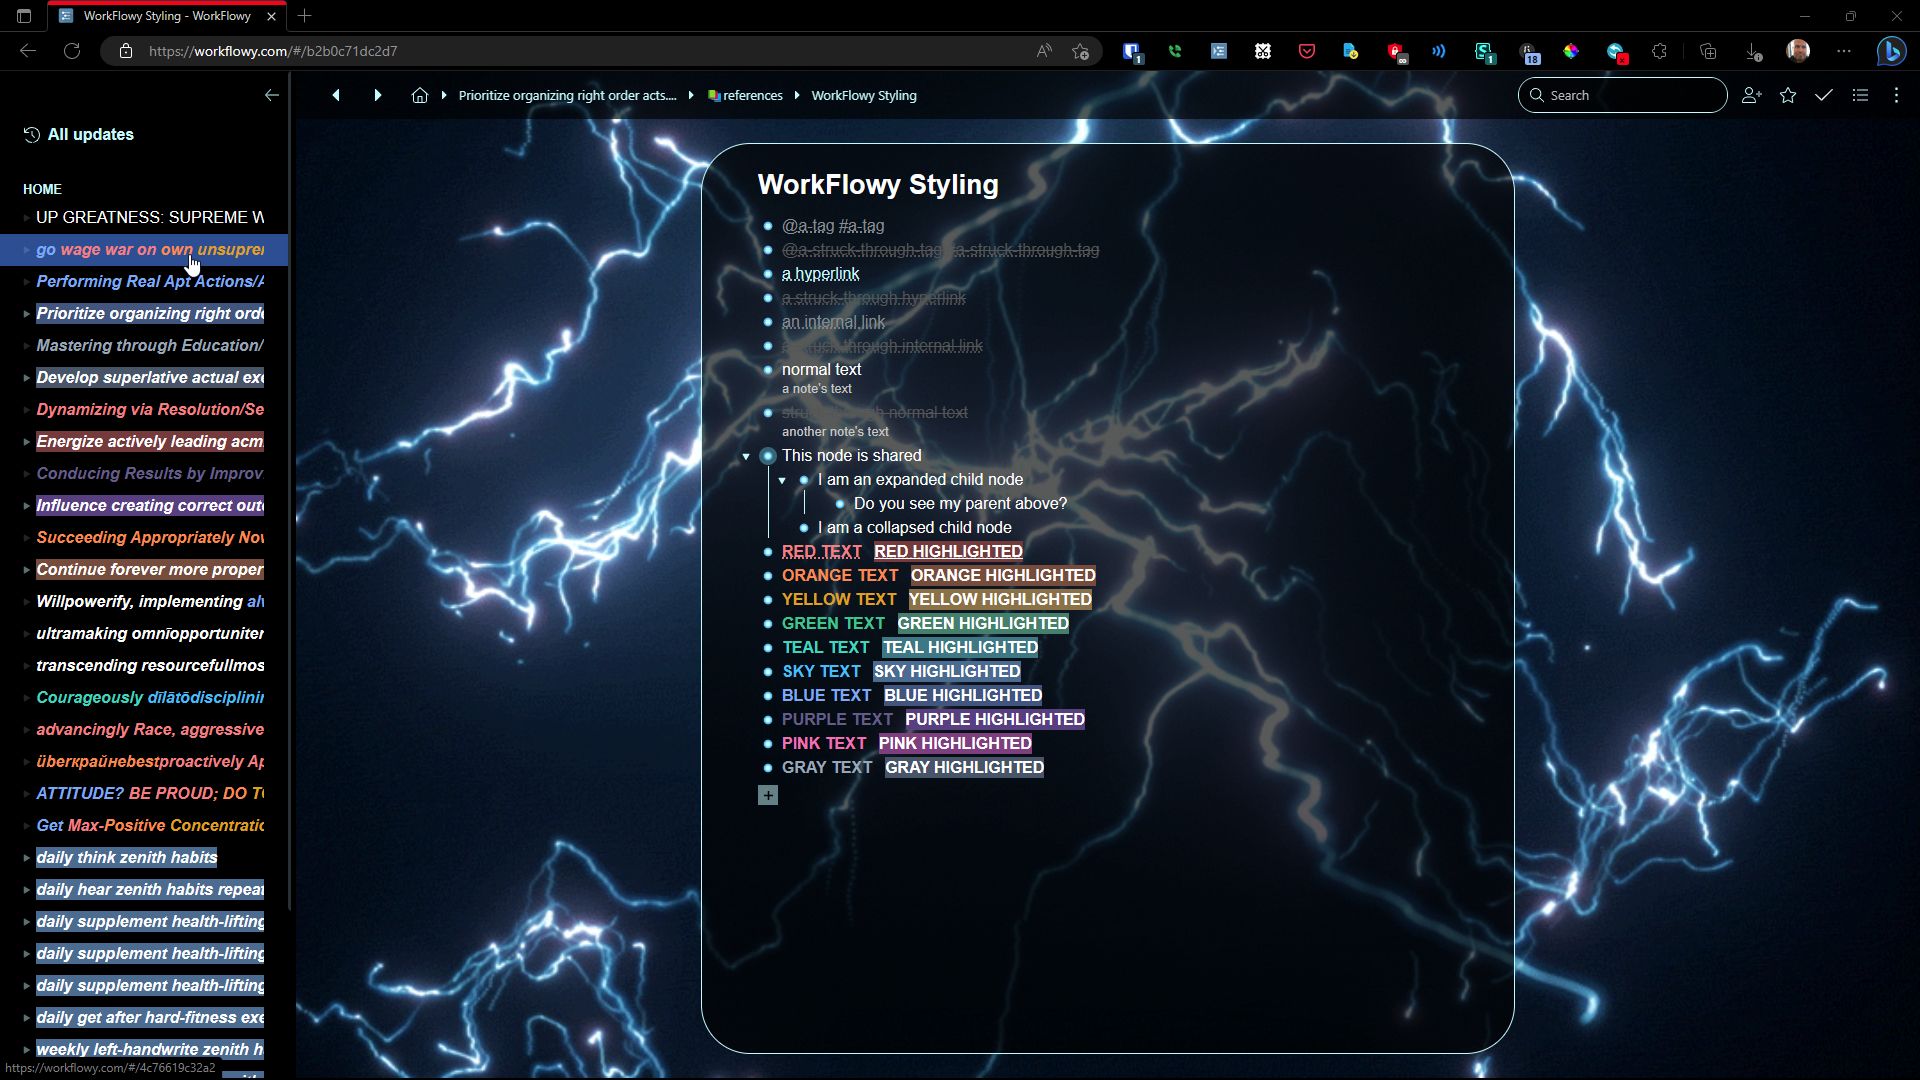Click the WorkFlowy home icon

coord(419,95)
